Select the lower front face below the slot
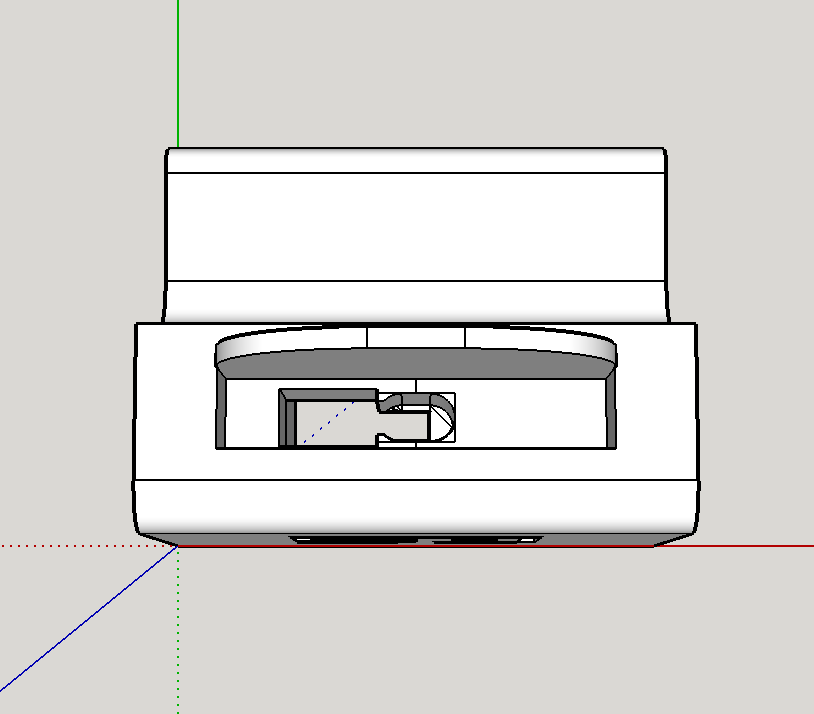The width and height of the screenshot is (814, 714). (415, 506)
